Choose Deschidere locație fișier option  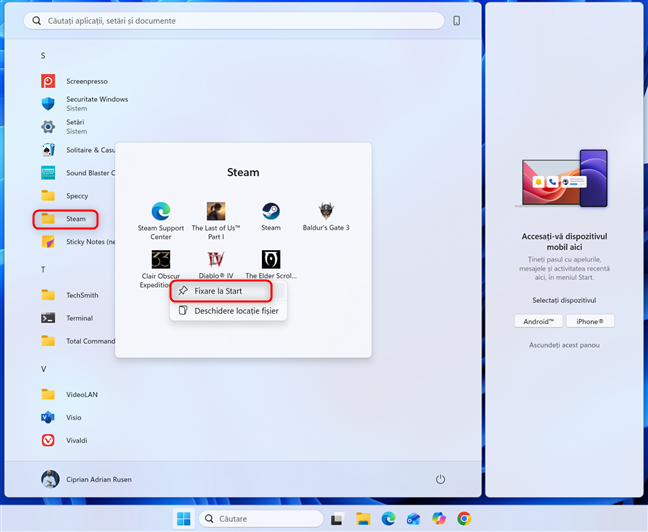[237, 311]
